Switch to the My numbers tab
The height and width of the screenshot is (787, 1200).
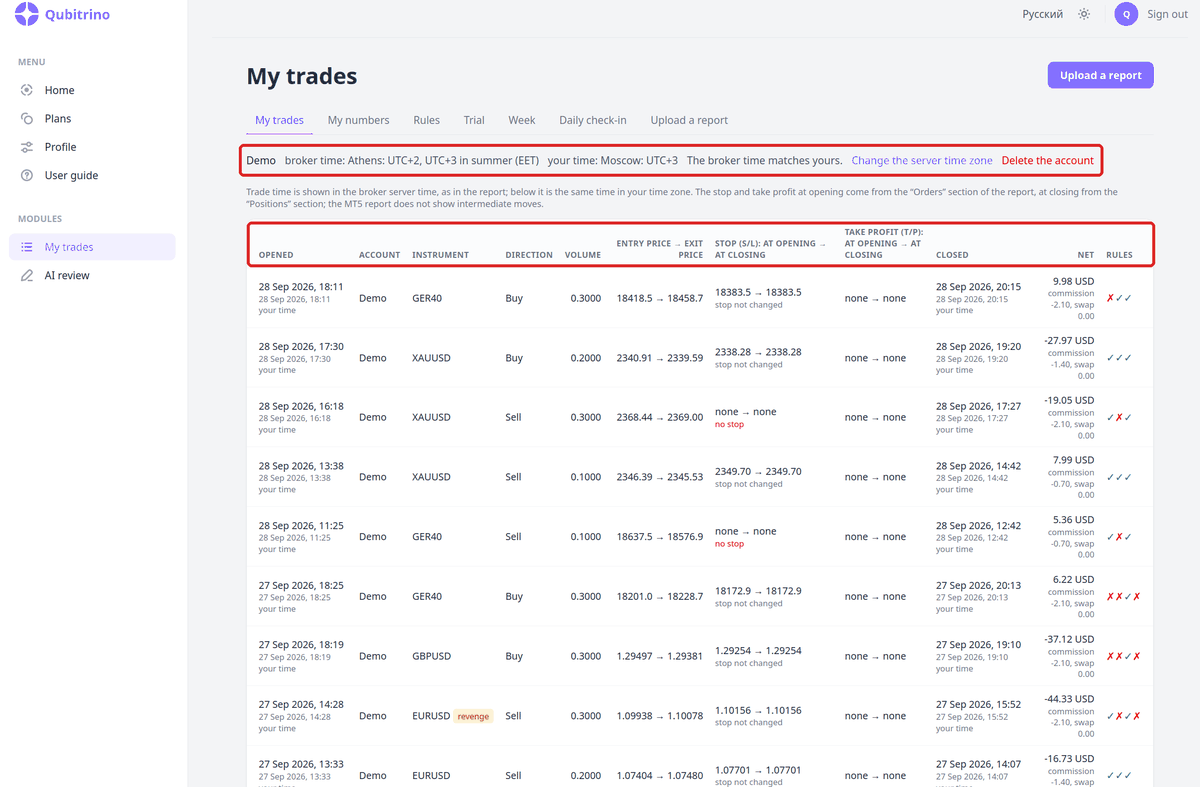click(x=358, y=120)
